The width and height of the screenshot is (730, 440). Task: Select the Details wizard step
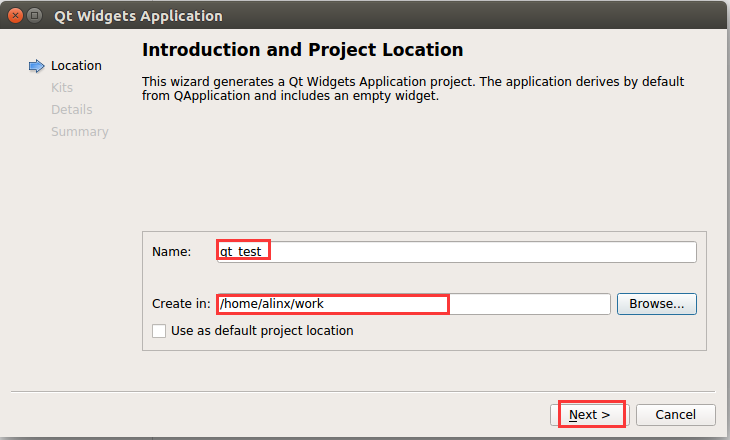72,110
